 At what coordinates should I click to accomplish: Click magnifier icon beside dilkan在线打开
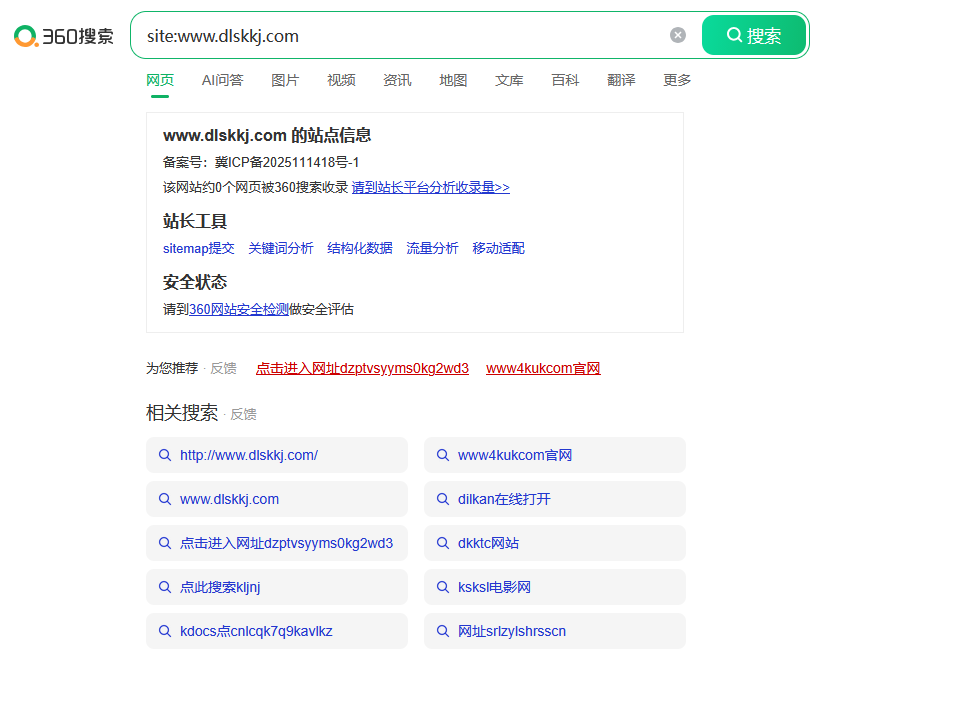443,499
